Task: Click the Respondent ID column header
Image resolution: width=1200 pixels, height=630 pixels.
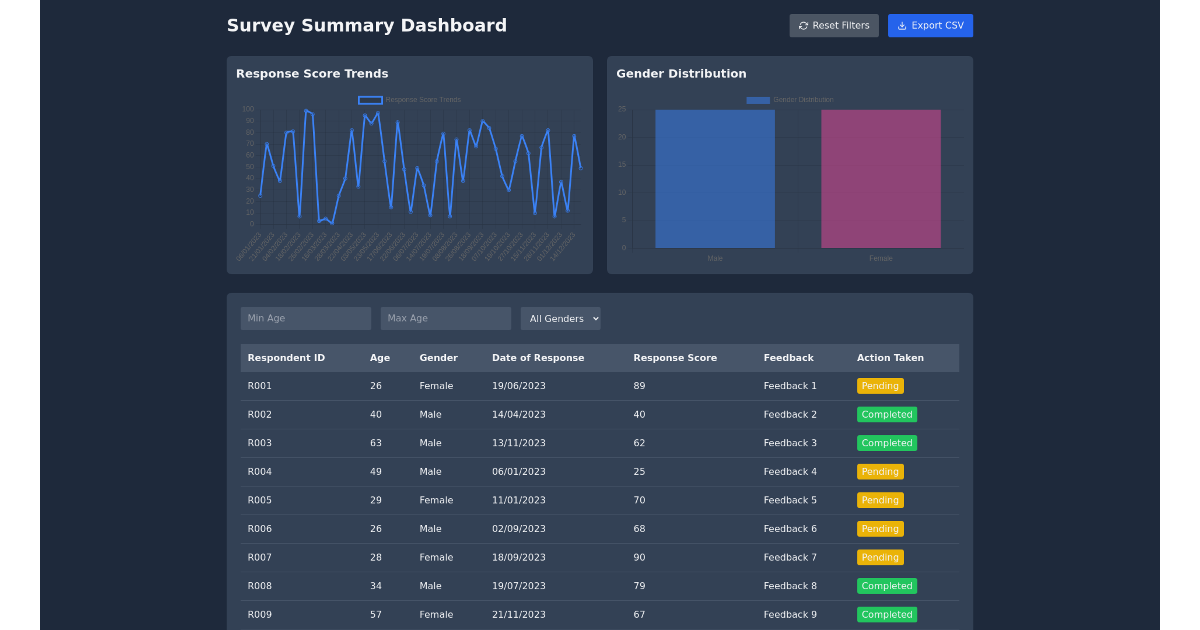Action: (286, 358)
